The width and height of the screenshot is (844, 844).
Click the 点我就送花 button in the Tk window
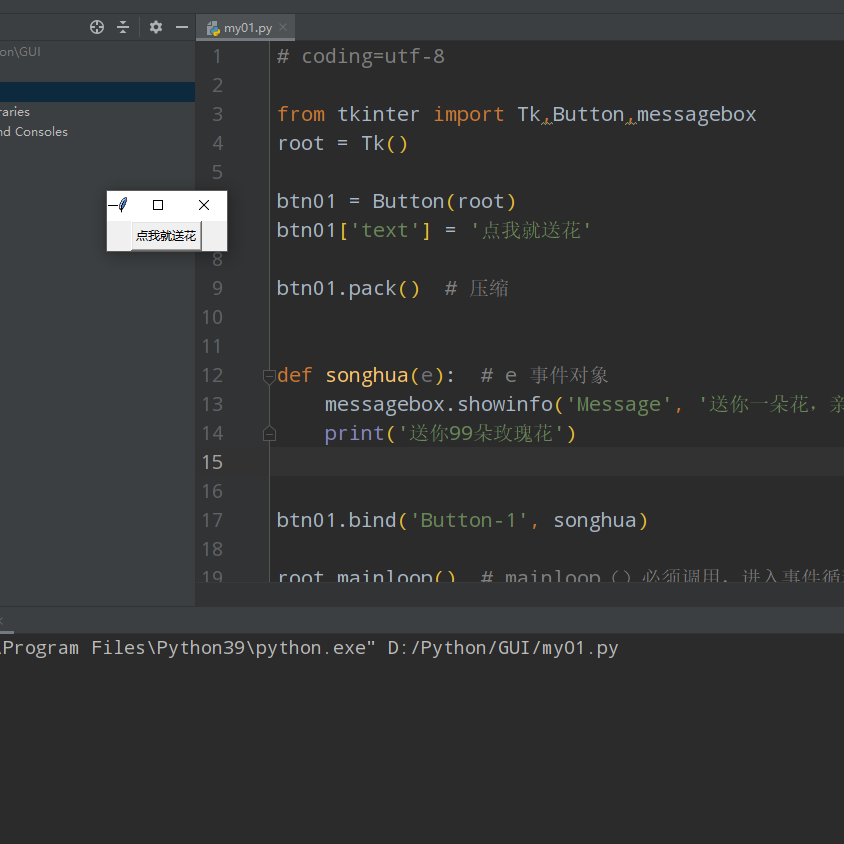pyautogui.click(x=166, y=236)
